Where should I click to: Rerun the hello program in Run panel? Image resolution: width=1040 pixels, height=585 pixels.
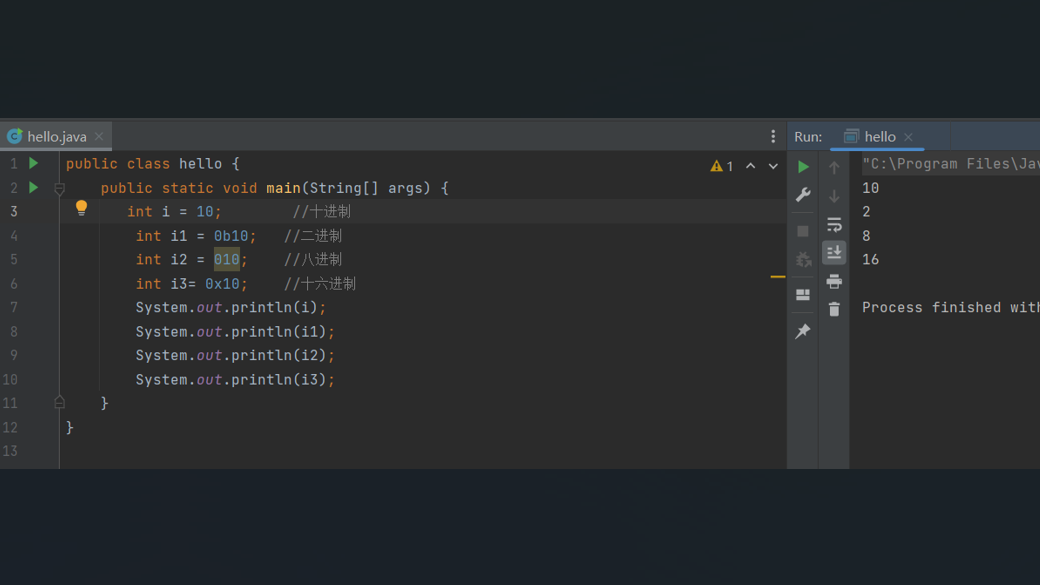[x=803, y=167]
